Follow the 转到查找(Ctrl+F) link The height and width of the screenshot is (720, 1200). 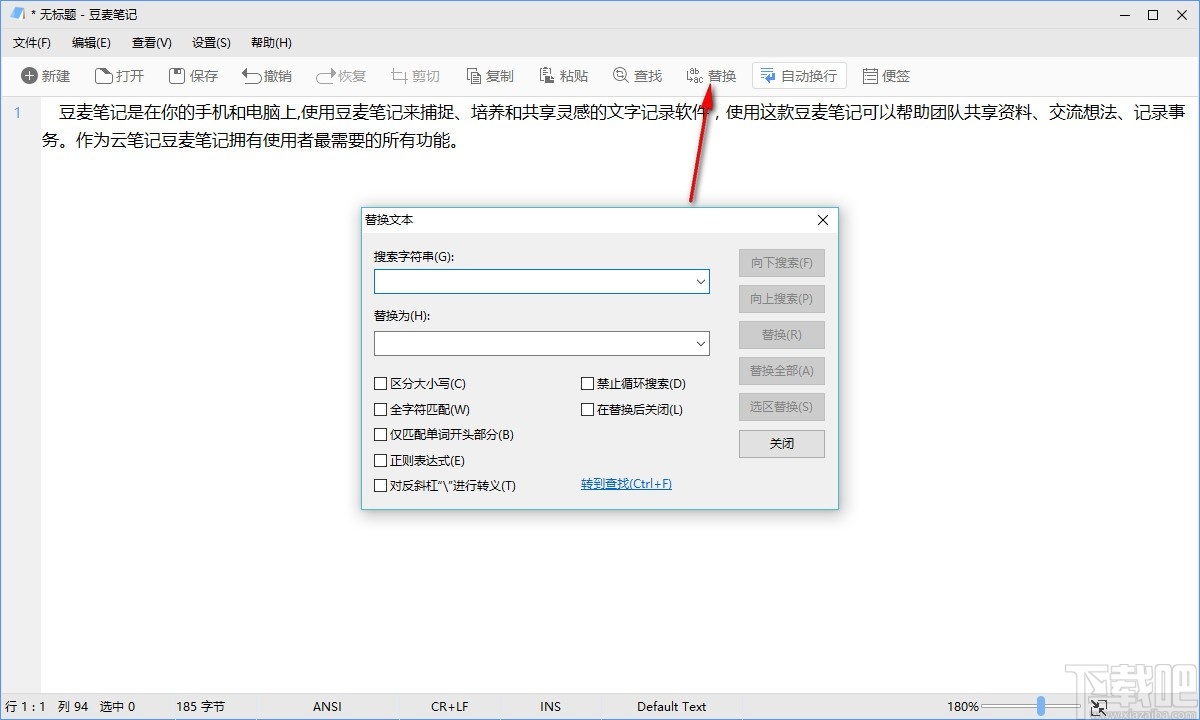(x=626, y=484)
